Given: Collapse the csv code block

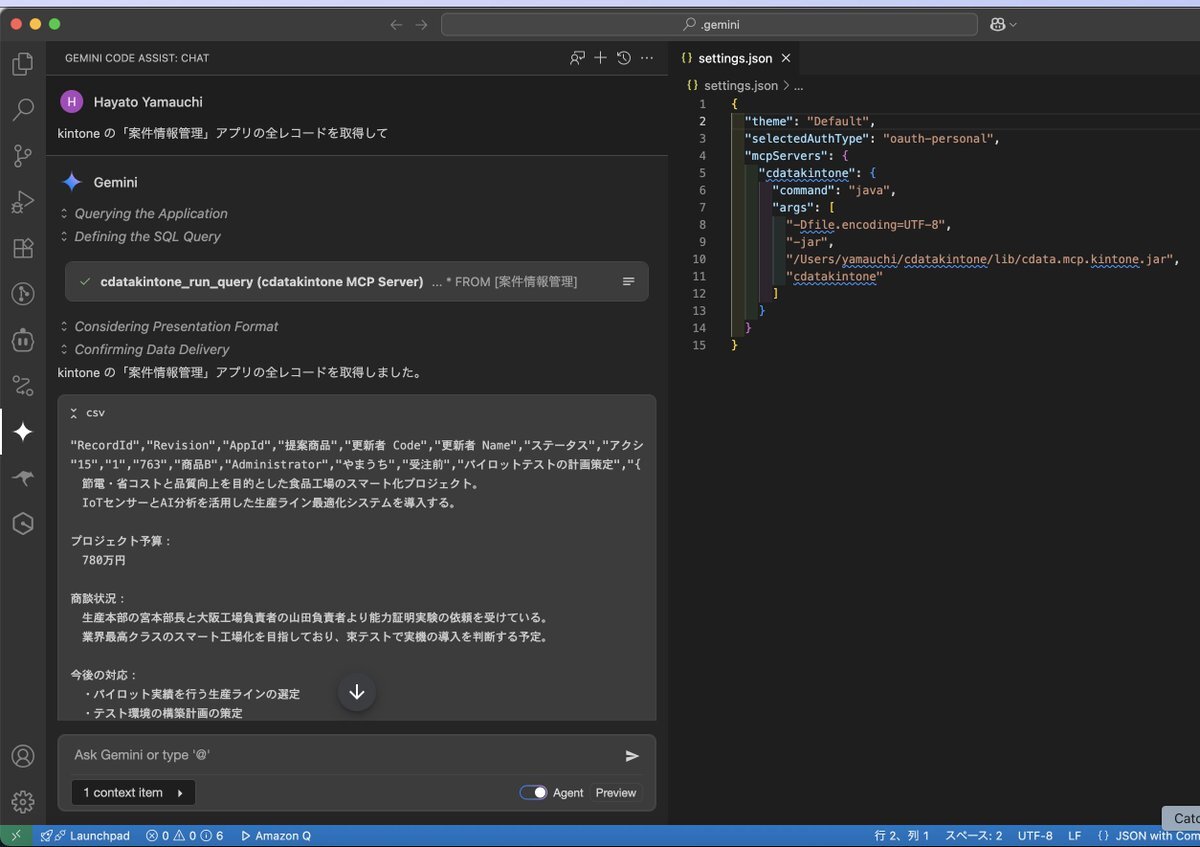Looking at the screenshot, I should [75, 413].
